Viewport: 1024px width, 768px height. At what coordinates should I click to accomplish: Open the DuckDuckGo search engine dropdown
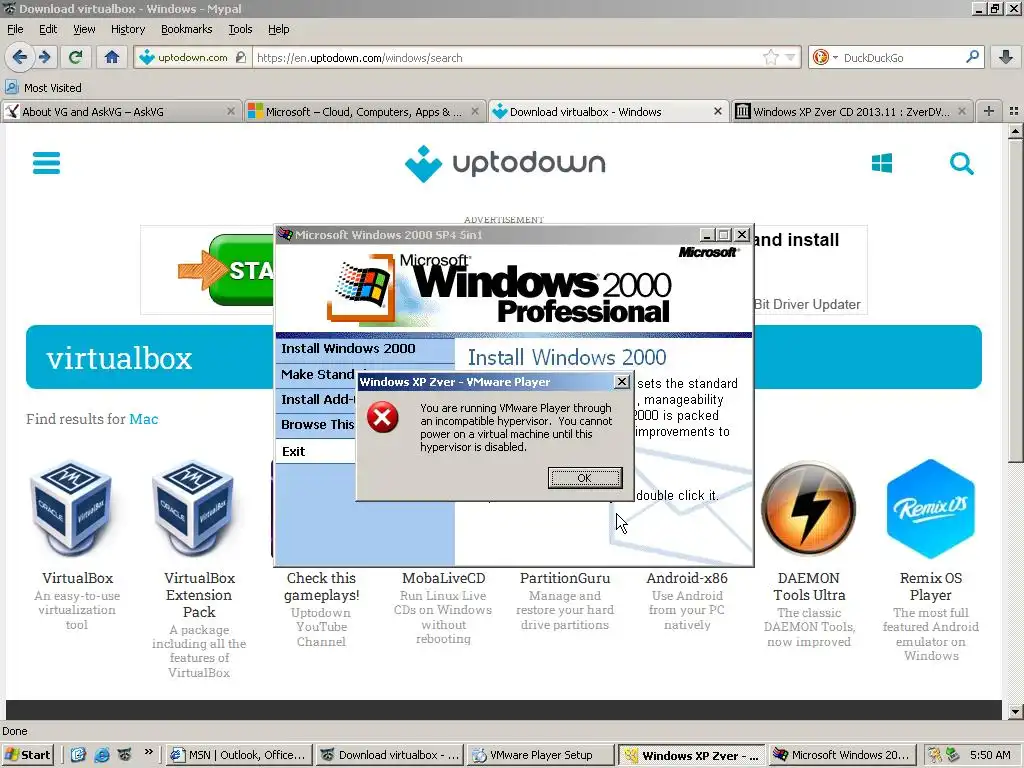pyautogui.click(x=825, y=57)
